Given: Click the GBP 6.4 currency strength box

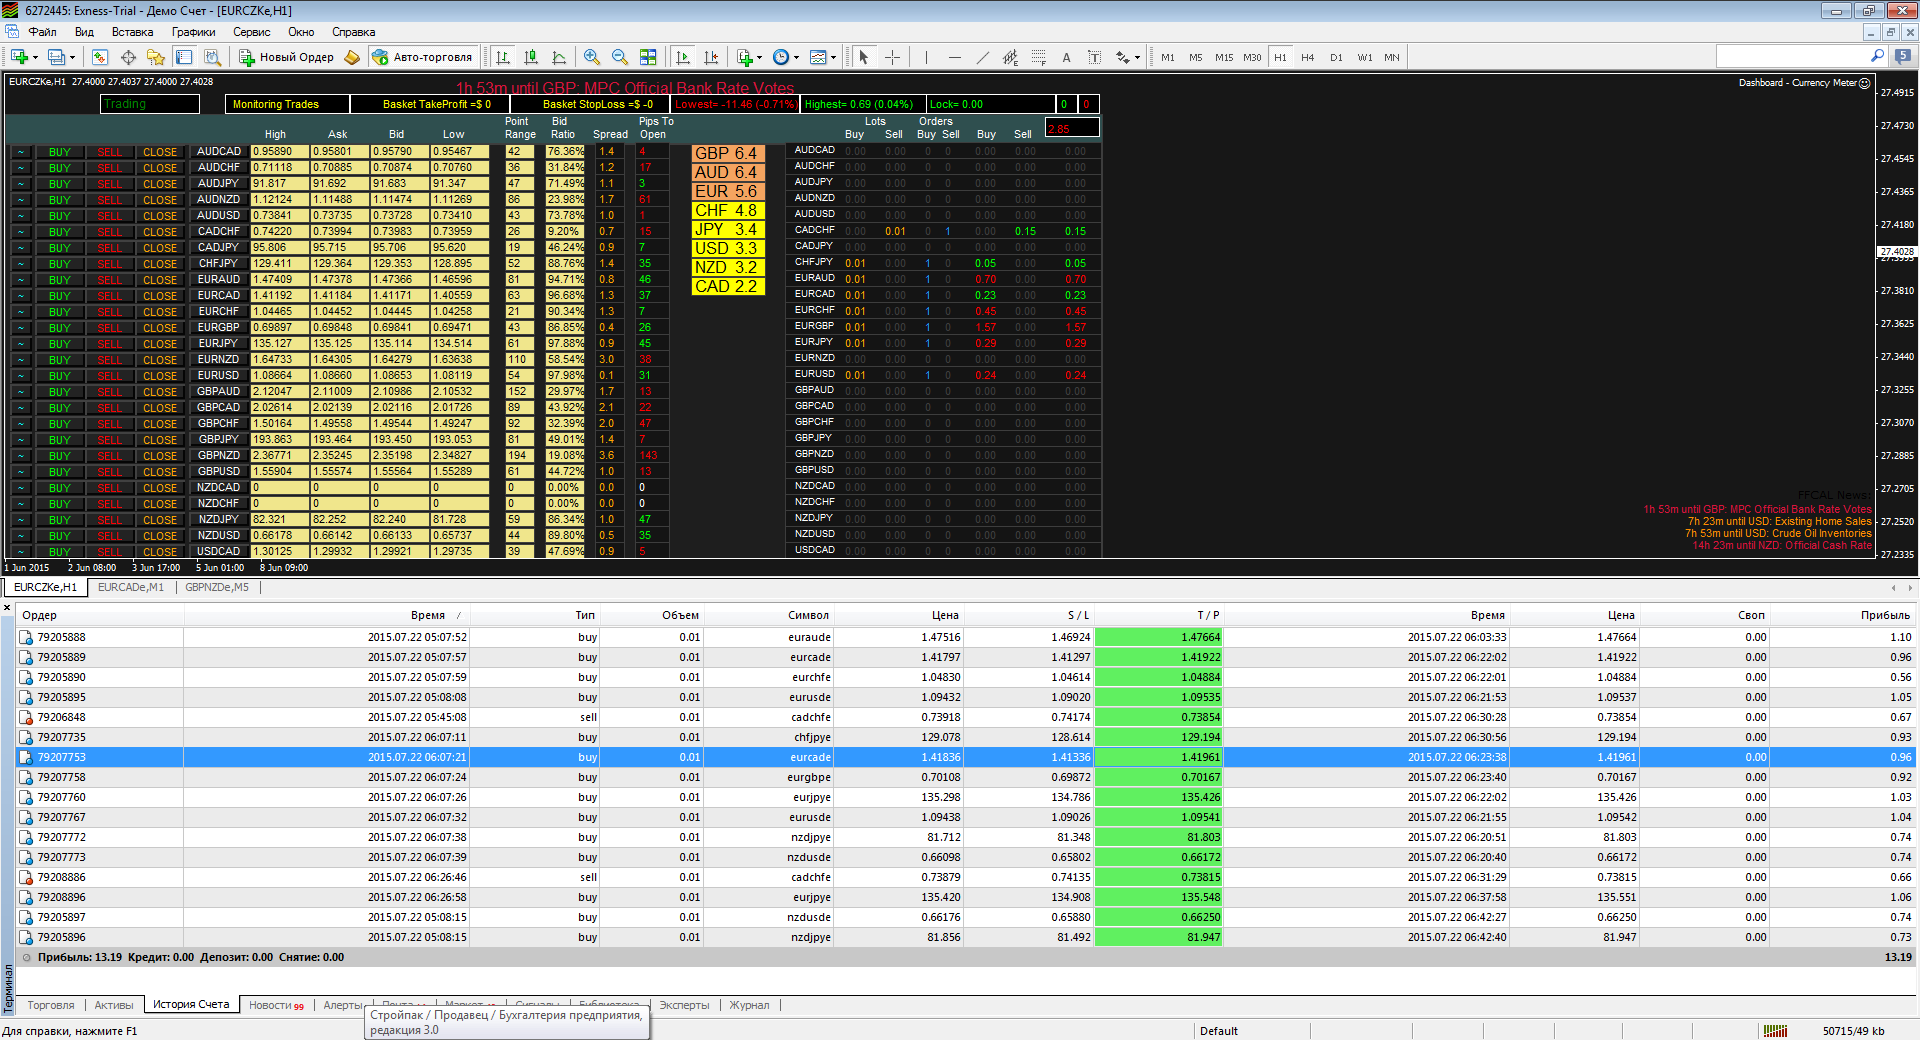Looking at the screenshot, I should 727,153.
